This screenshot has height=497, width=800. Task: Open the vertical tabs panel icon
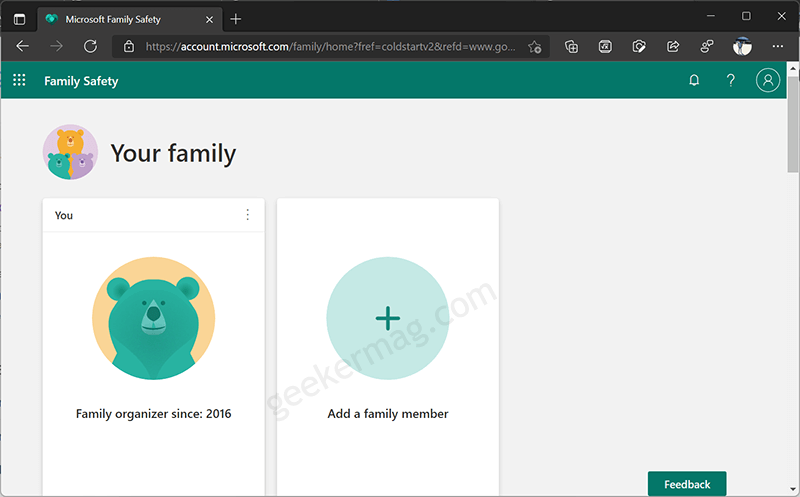pyautogui.click(x=19, y=19)
